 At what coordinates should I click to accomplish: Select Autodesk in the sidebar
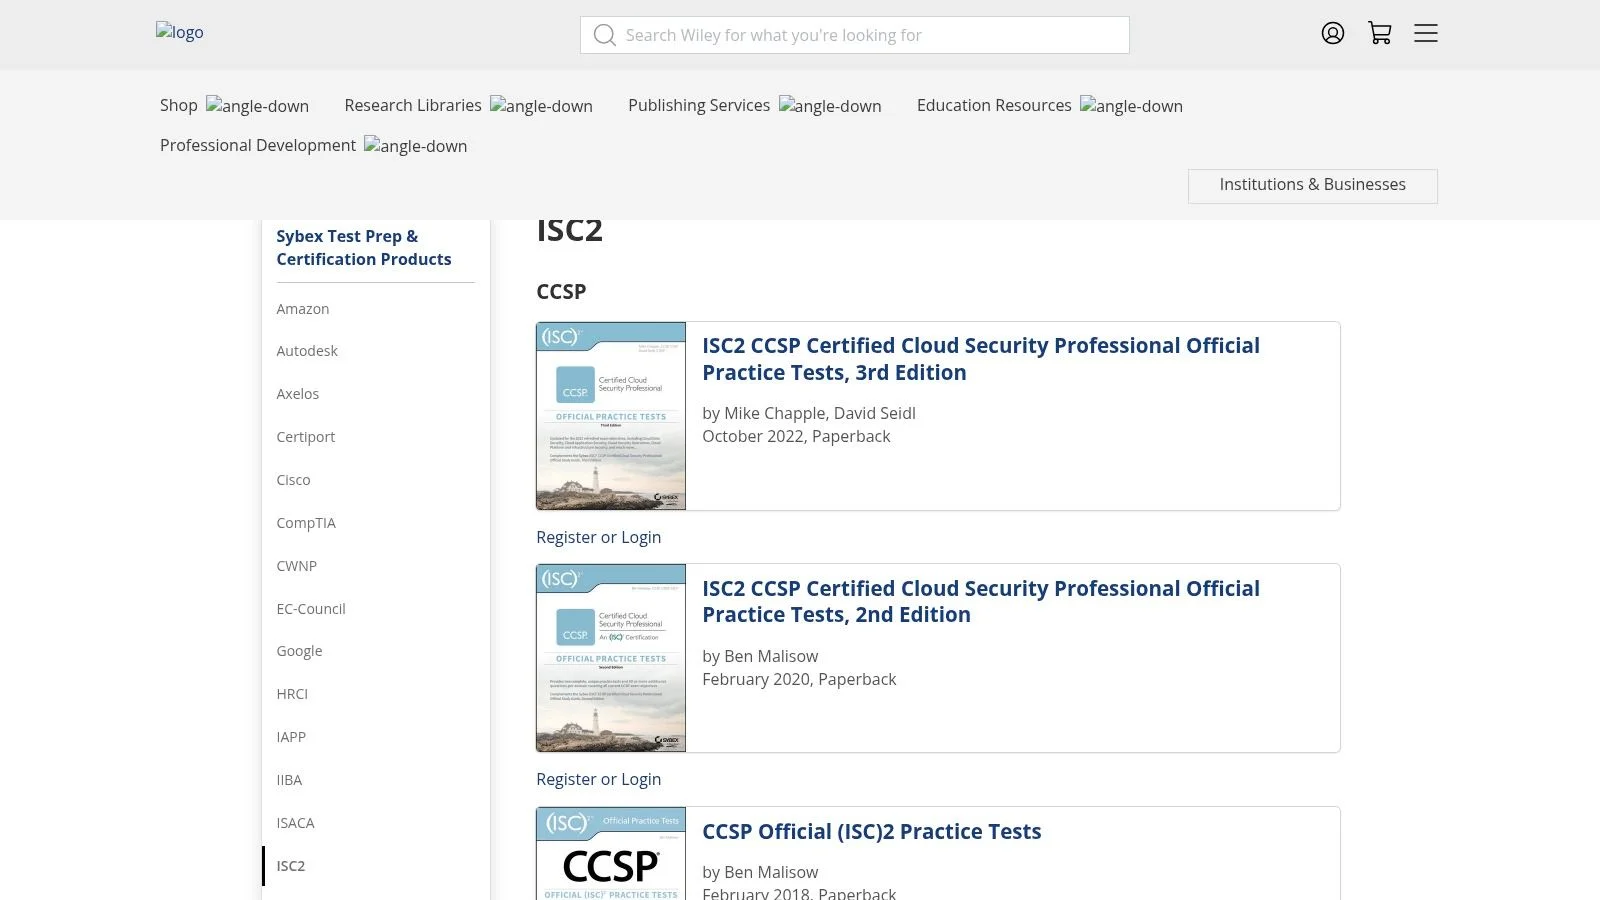307,352
